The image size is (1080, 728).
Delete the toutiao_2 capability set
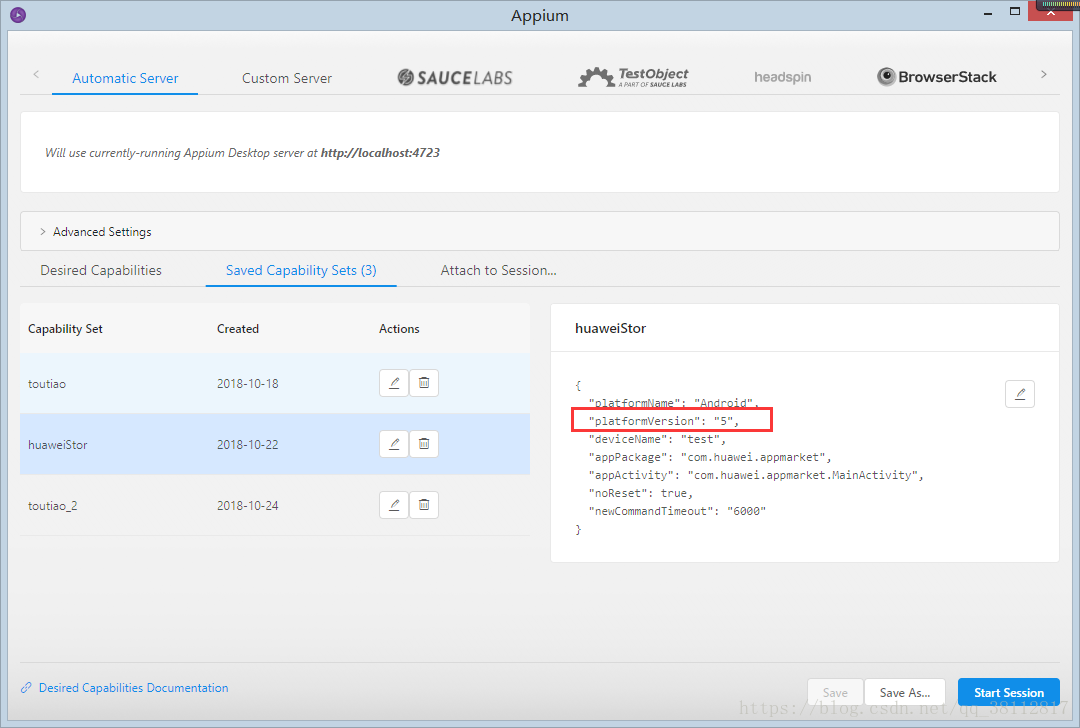[424, 505]
